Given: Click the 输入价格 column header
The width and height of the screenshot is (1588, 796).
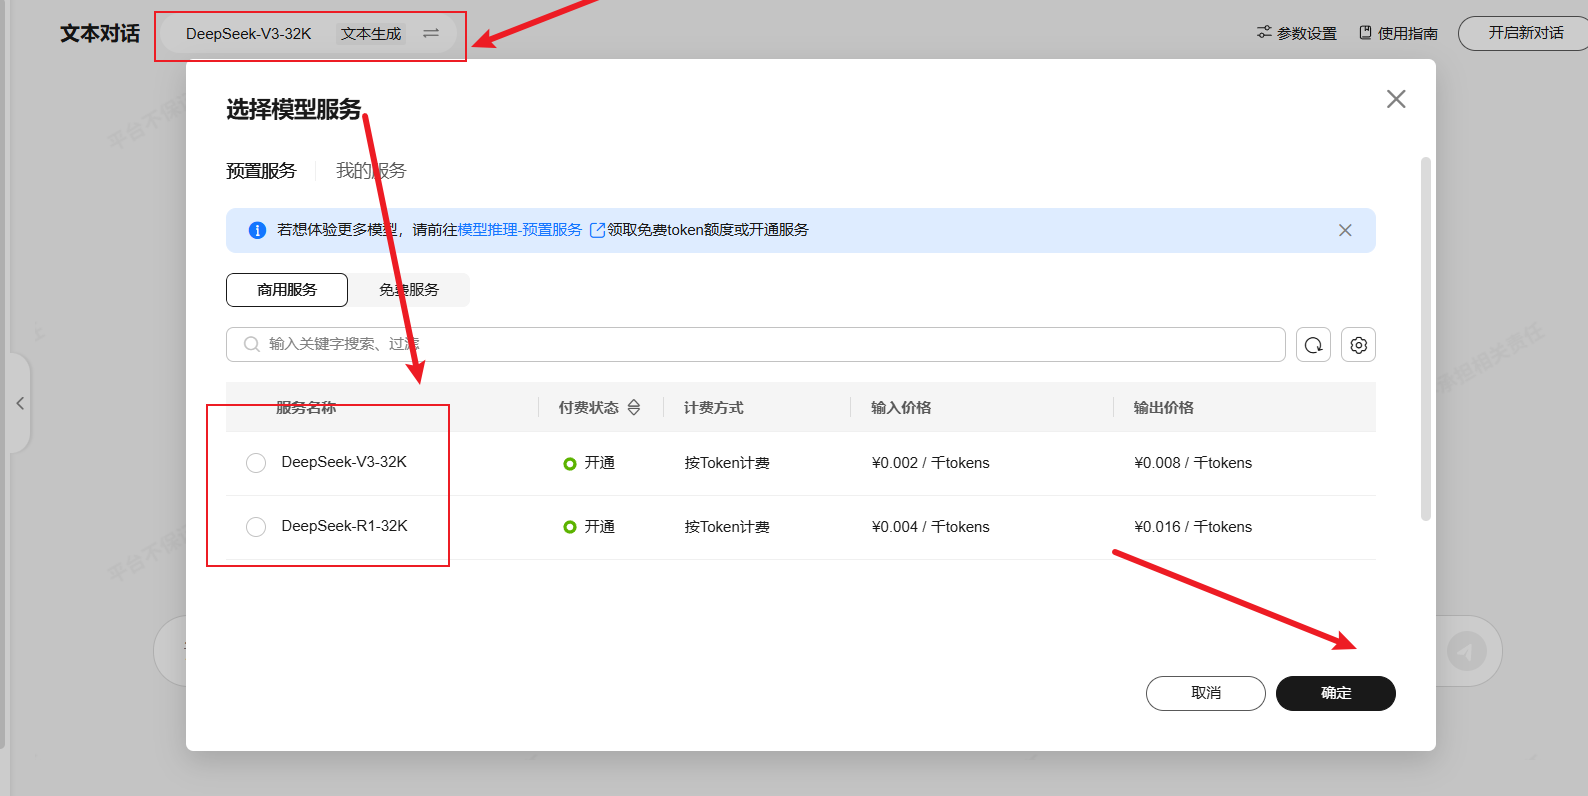Looking at the screenshot, I should [901, 408].
